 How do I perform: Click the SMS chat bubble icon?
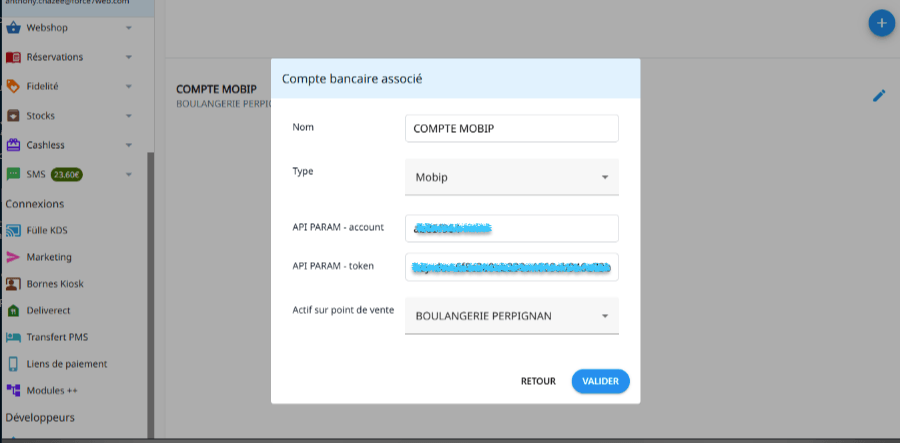click(x=13, y=174)
